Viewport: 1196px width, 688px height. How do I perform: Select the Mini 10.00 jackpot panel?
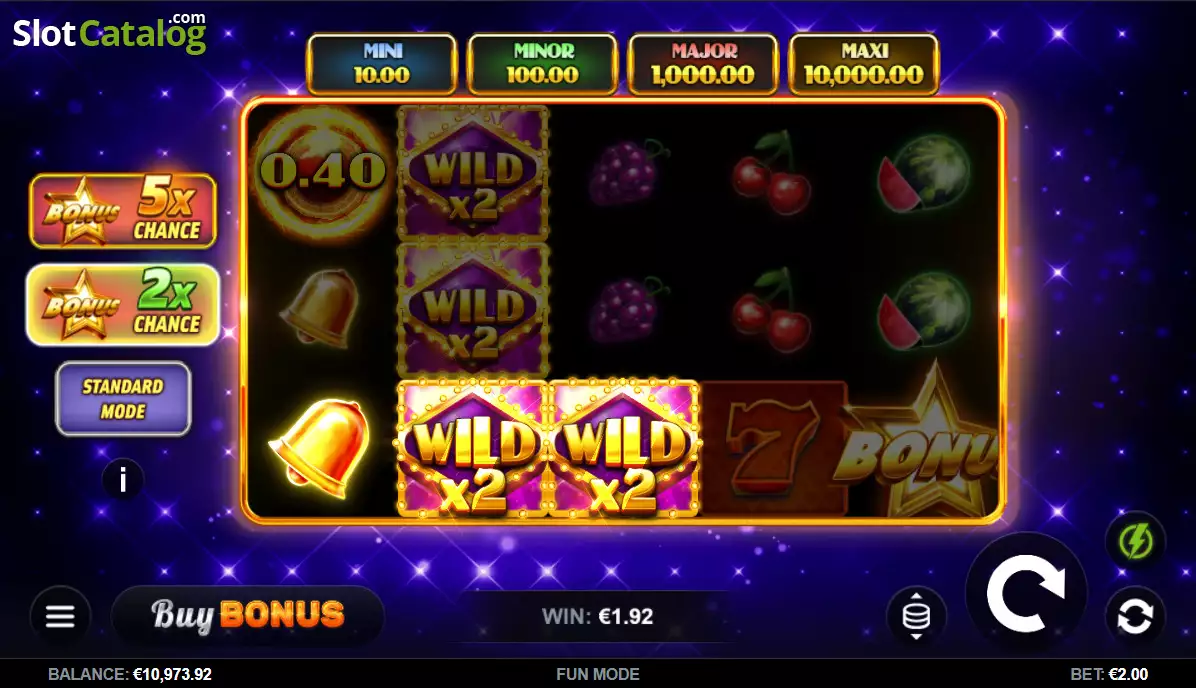tap(381, 64)
